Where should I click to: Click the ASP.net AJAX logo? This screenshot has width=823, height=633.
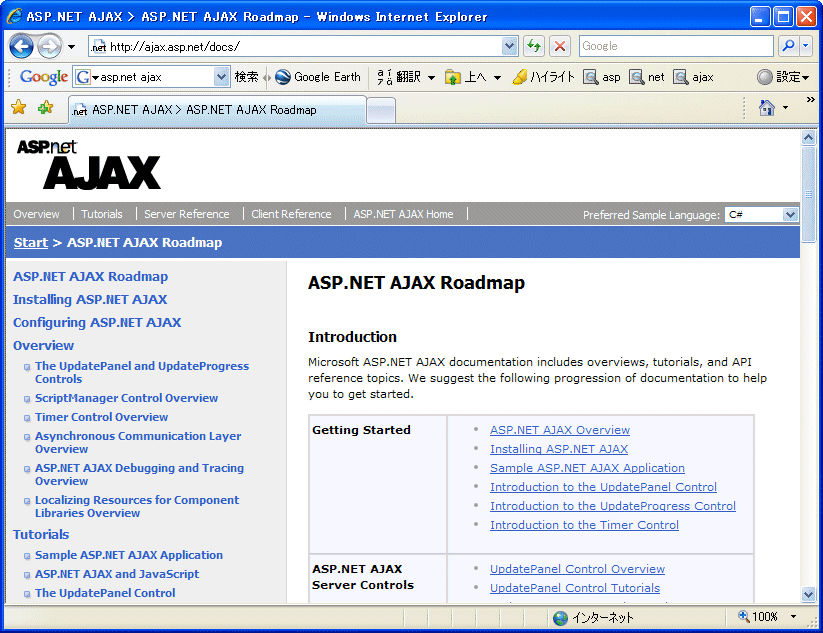click(88, 164)
